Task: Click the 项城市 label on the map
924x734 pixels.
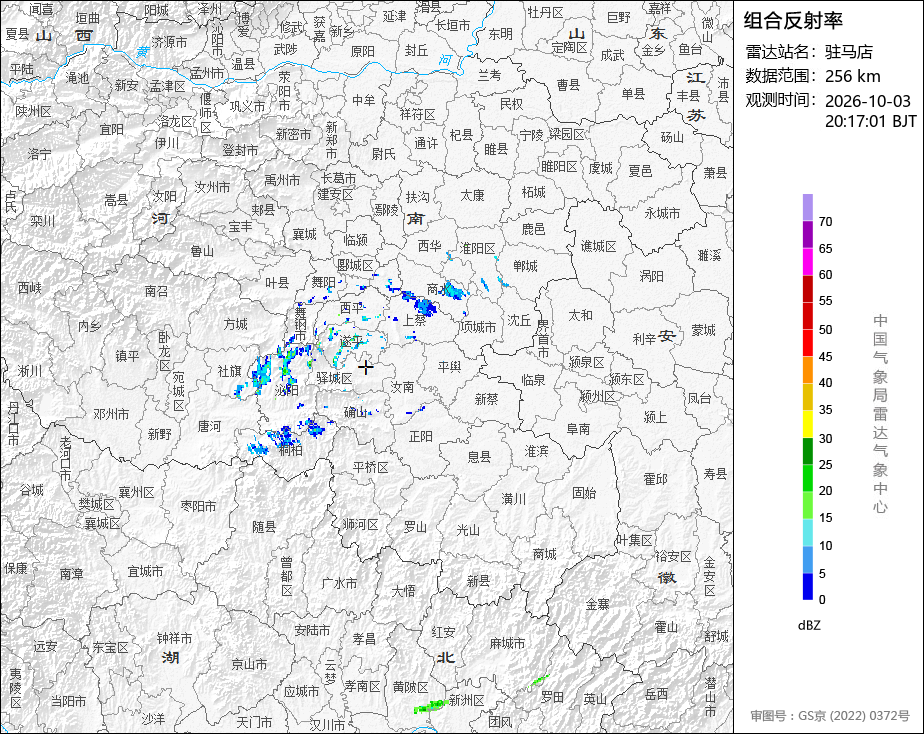Action: point(478,326)
